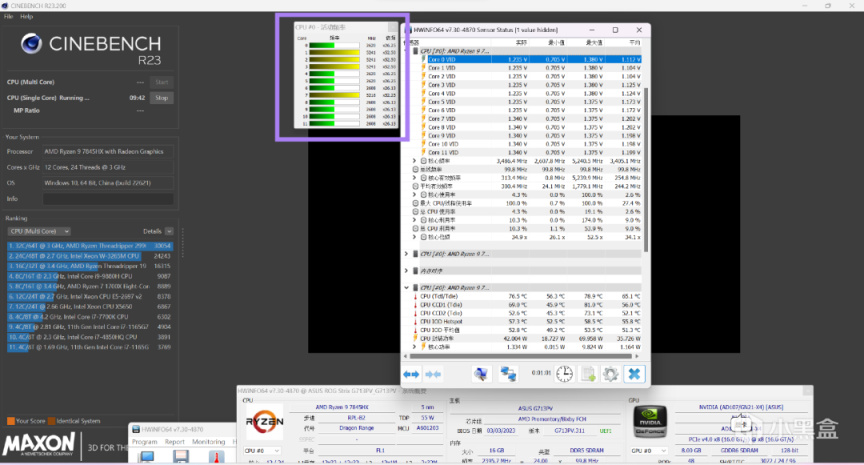
Task: Select ranking entry 4, the Intel Core i9-9880H
Action: tap(89, 277)
